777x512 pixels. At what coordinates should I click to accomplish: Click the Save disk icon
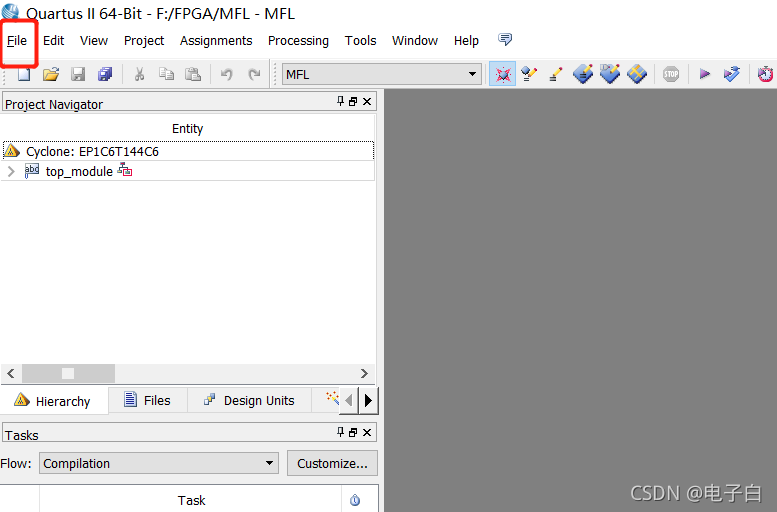click(x=78, y=74)
